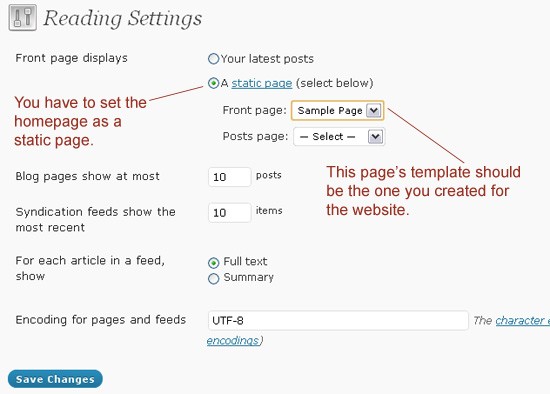Screen dimensions: 550x394
Task: Open the 'static page' hyperlink
Action: 262,83
